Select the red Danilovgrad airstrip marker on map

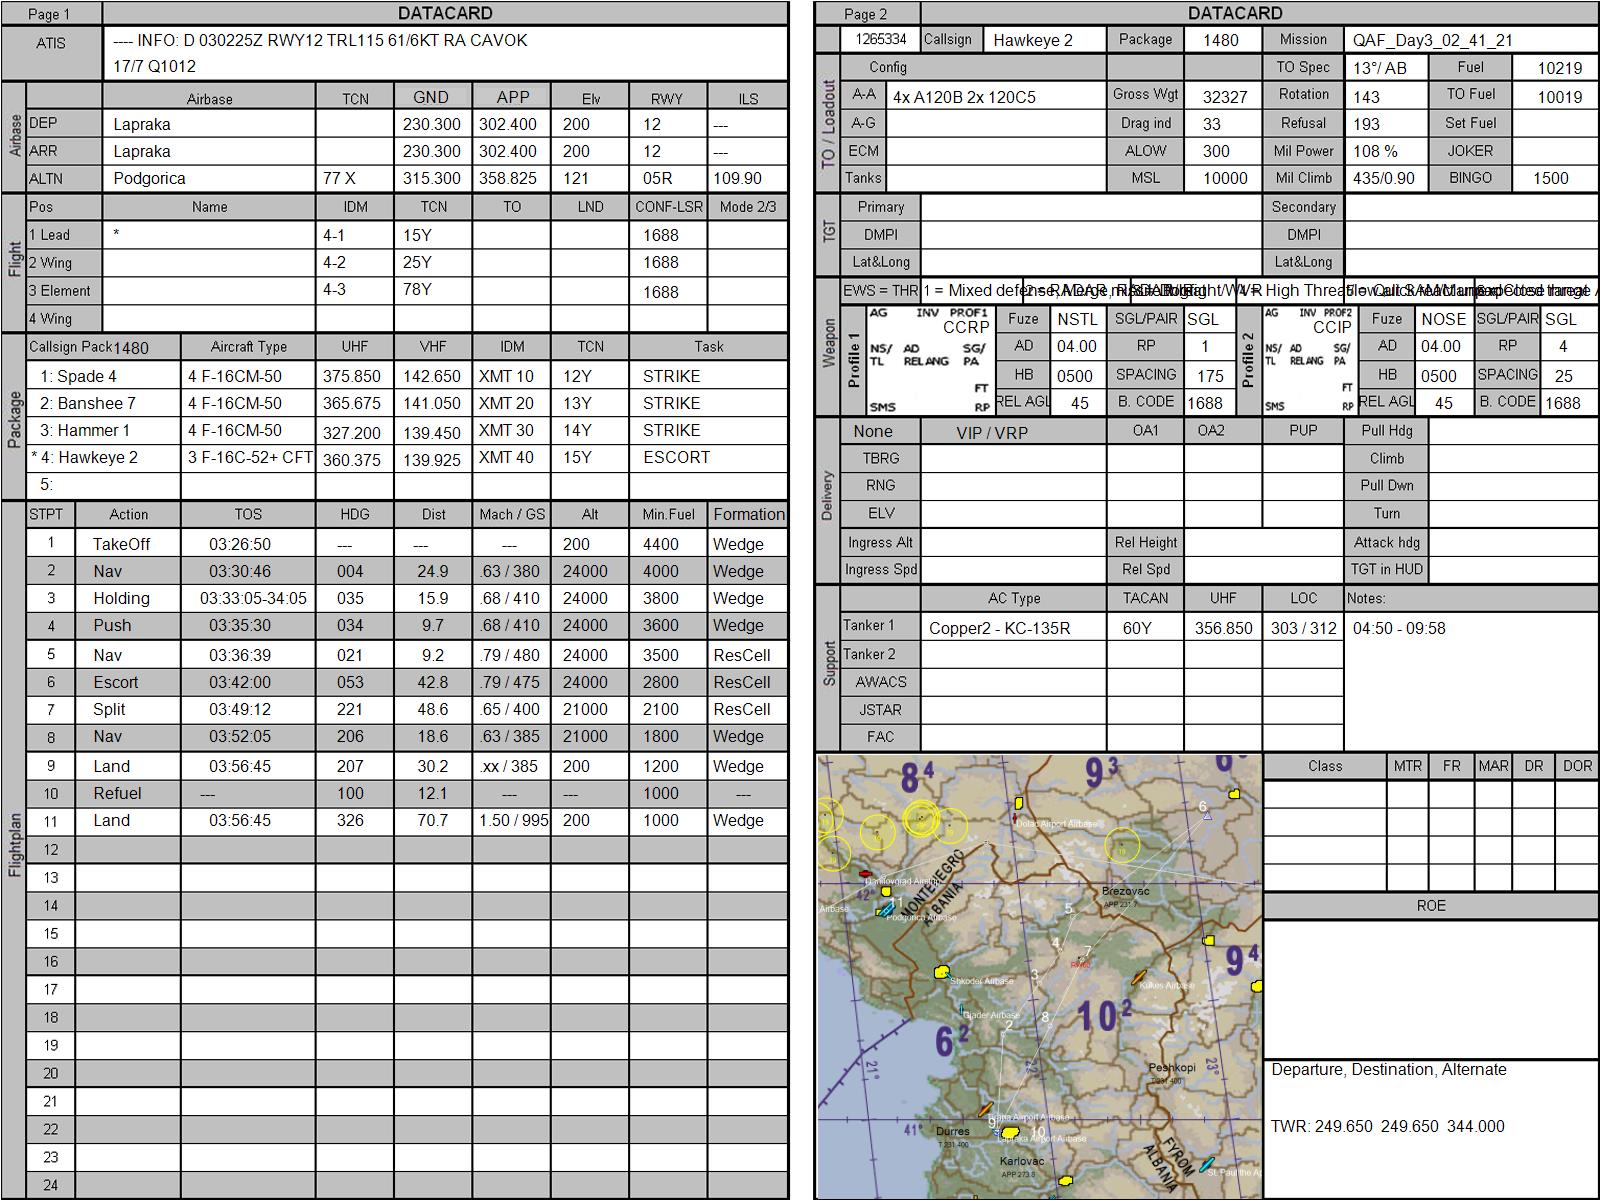click(865, 874)
